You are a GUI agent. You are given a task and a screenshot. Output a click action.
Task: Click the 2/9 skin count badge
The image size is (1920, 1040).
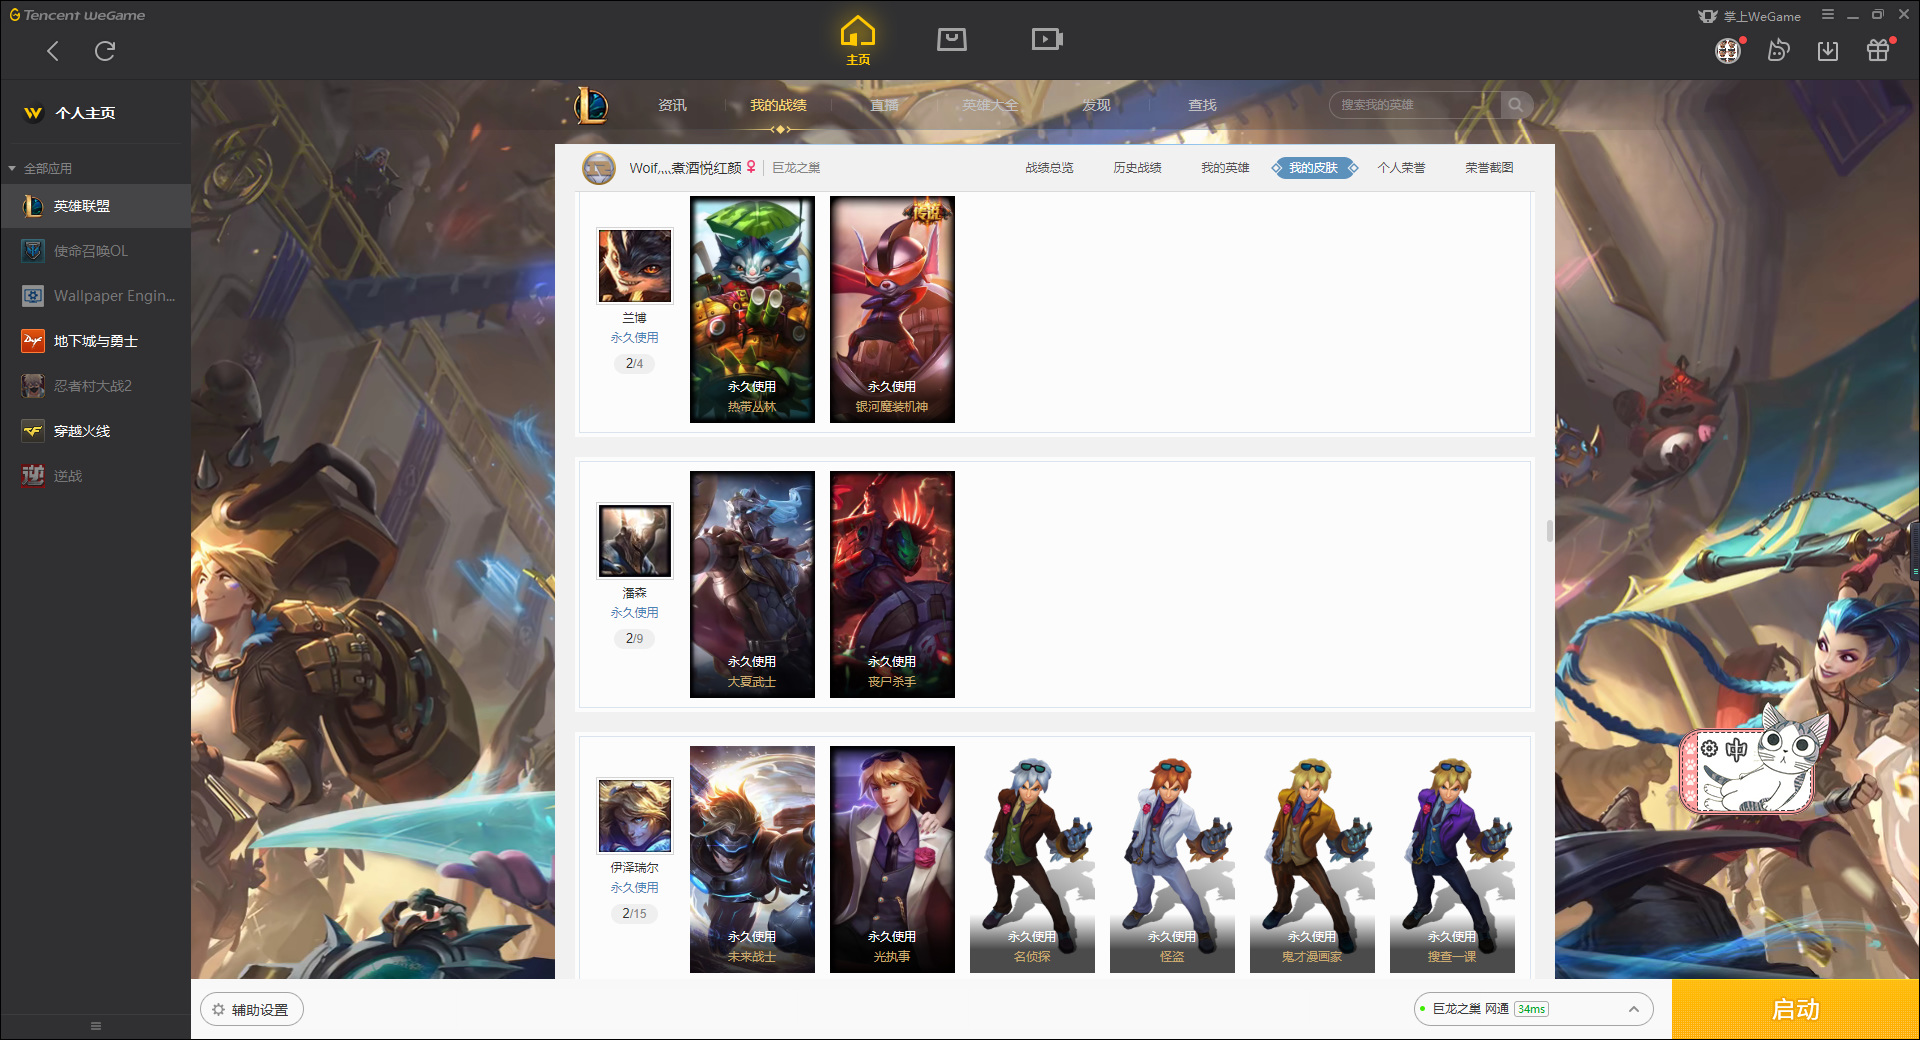tap(634, 638)
